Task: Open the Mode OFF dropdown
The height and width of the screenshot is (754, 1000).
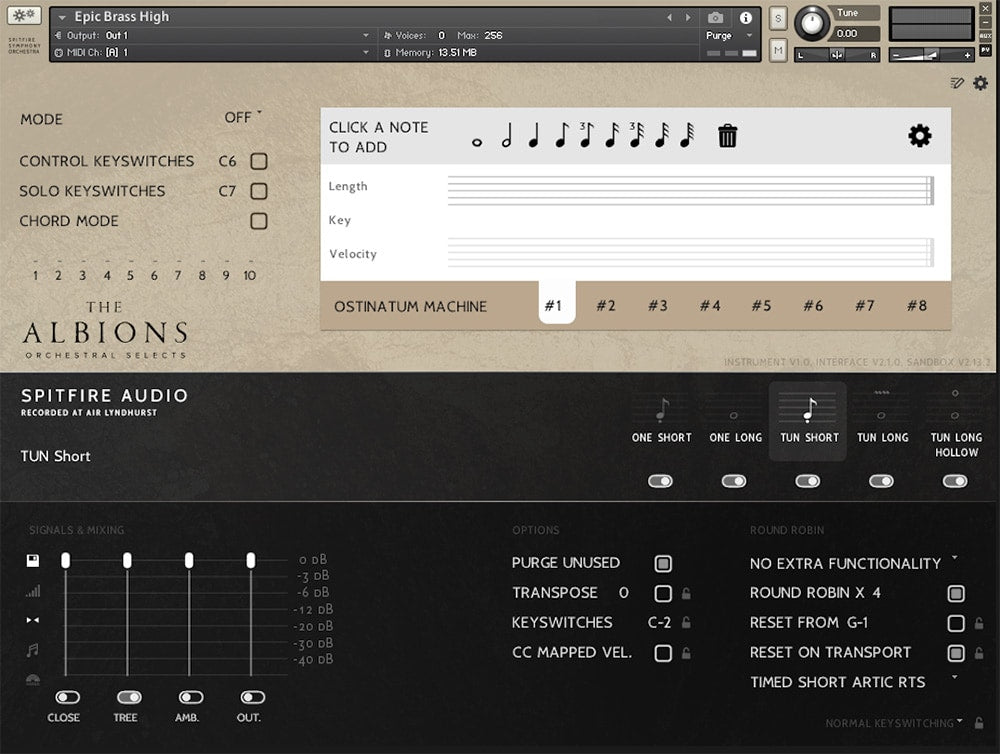Action: [242, 118]
